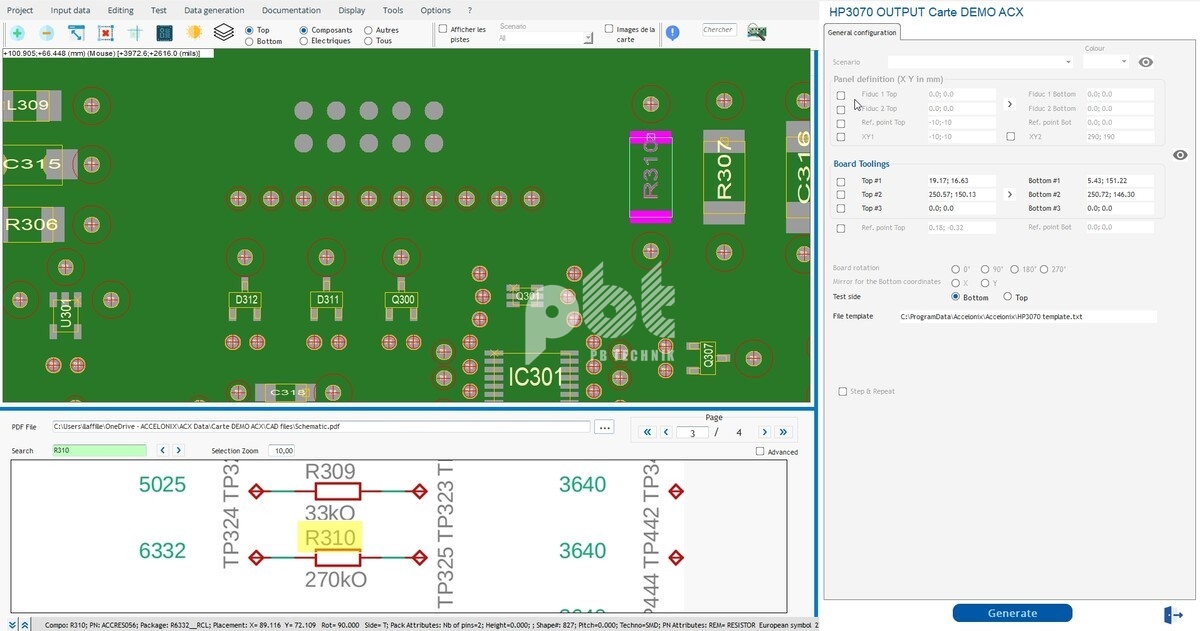Open the question mark help menu
Image resolution: width=1200 pixels, height=631 pixels.
(x=469, y=10)
